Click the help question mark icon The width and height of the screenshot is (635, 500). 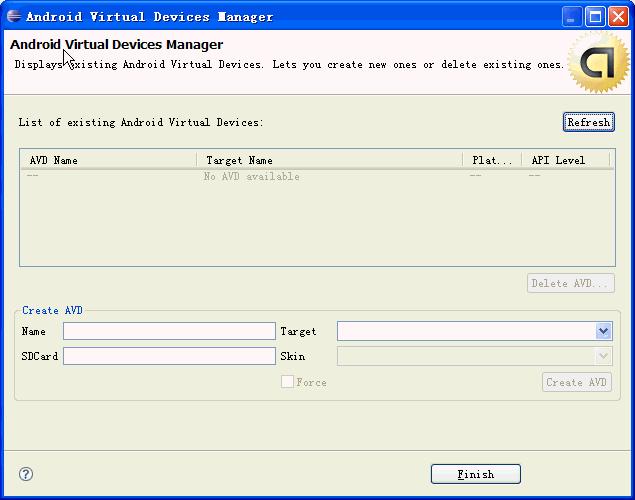click(x=26, y=474)
